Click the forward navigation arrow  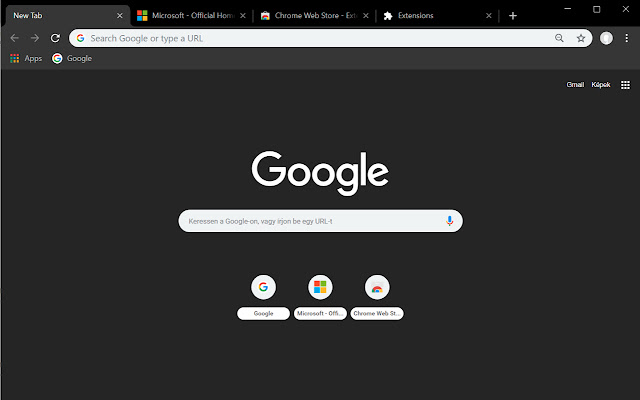point(35,38)
